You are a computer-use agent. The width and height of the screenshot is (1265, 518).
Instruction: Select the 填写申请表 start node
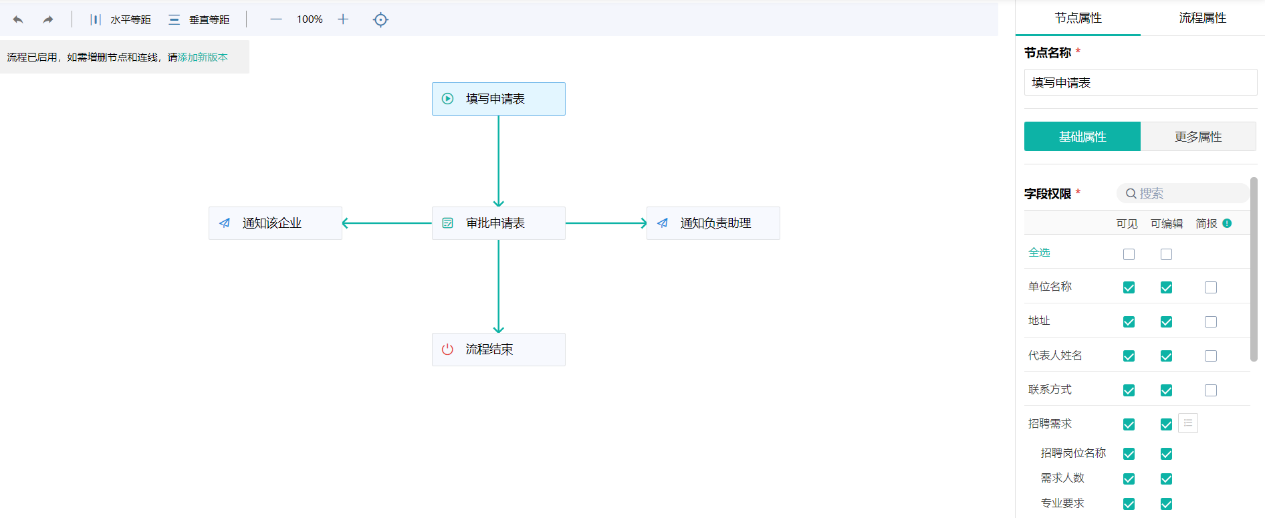[498, 99]
